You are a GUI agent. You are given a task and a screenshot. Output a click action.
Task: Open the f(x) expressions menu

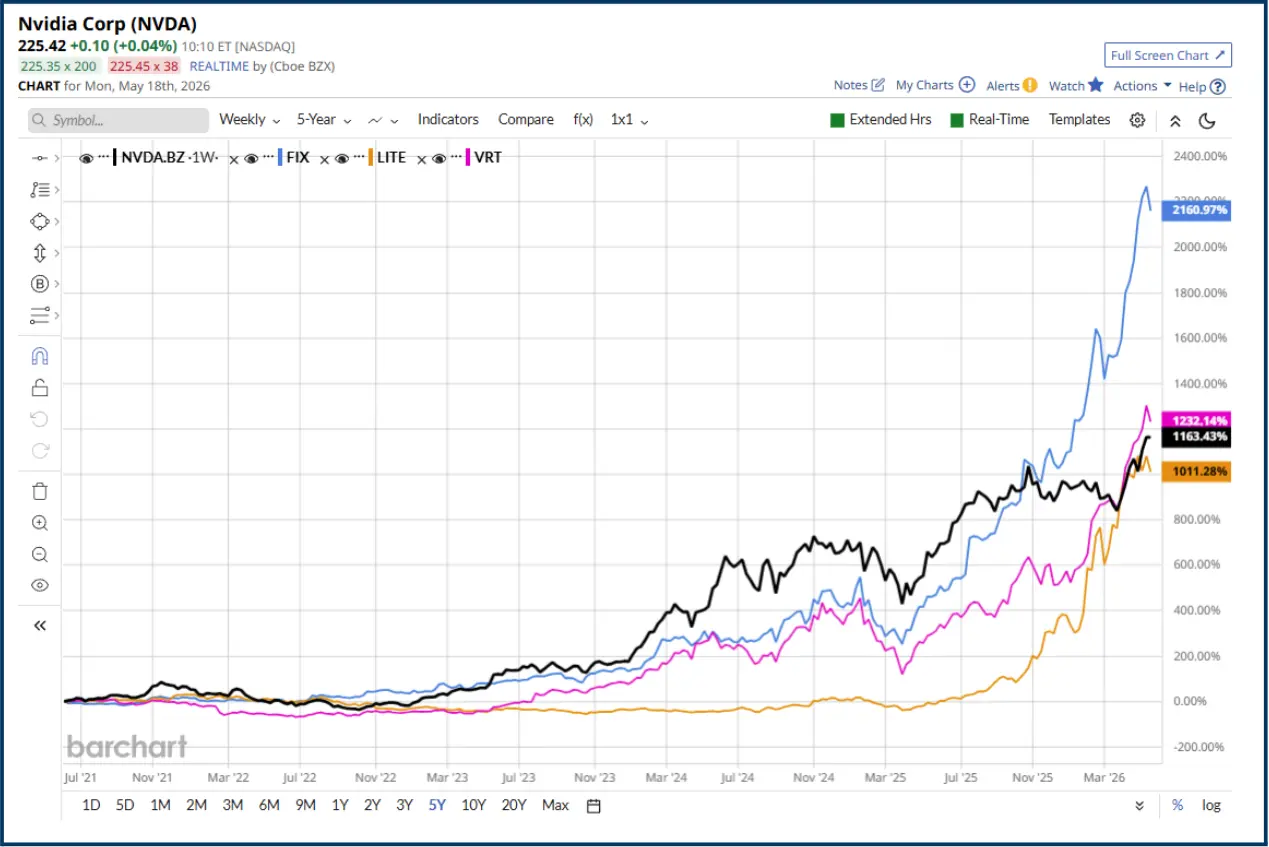583,119
